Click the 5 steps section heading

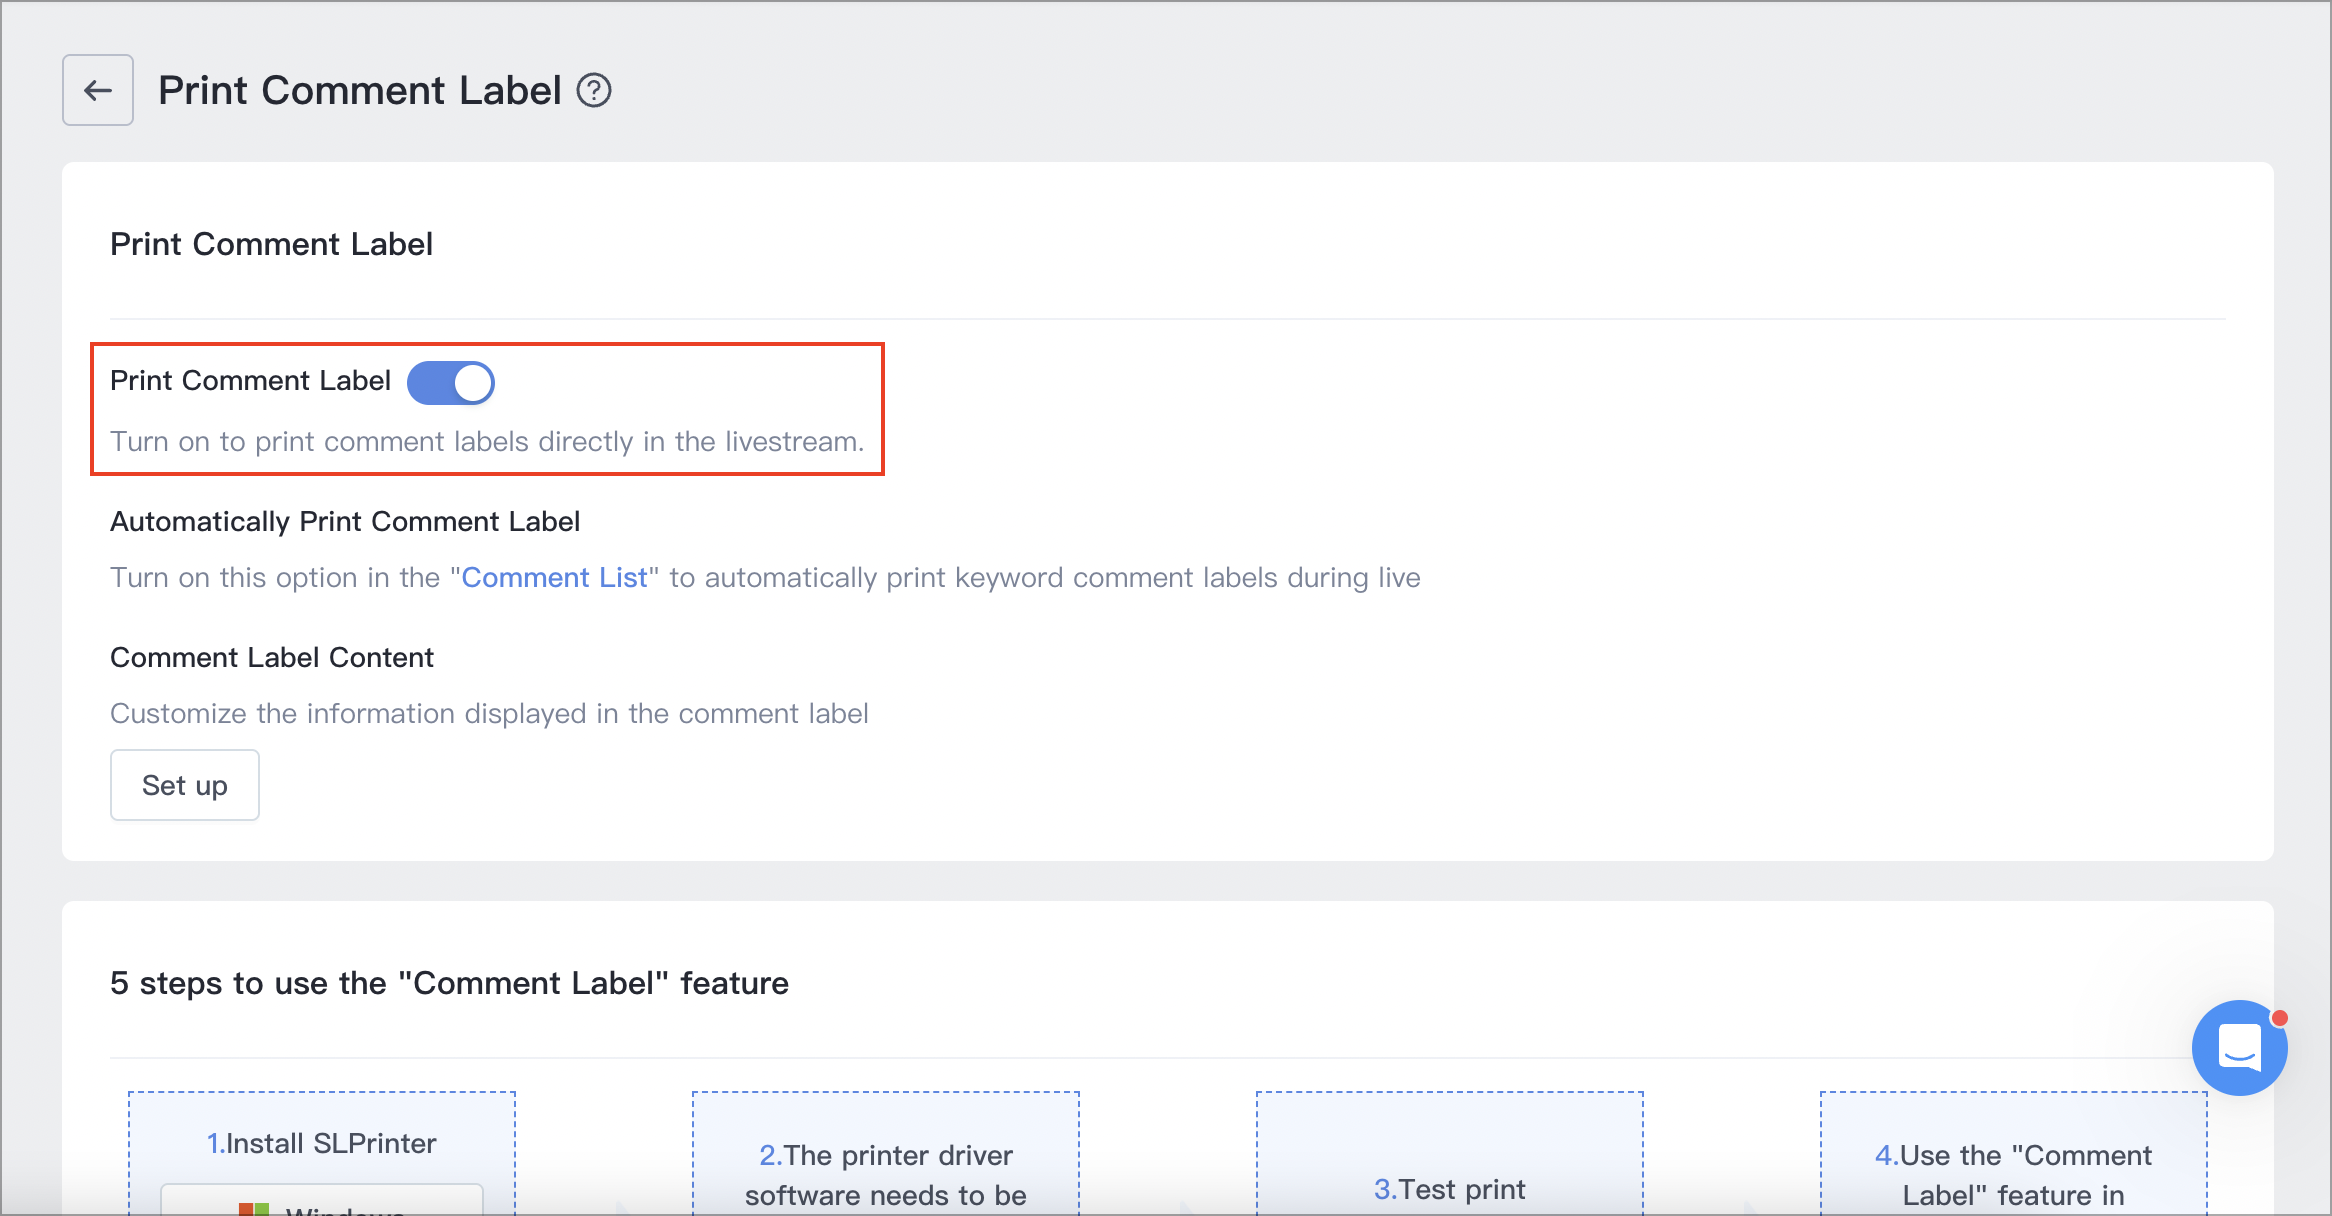[449, 983]
